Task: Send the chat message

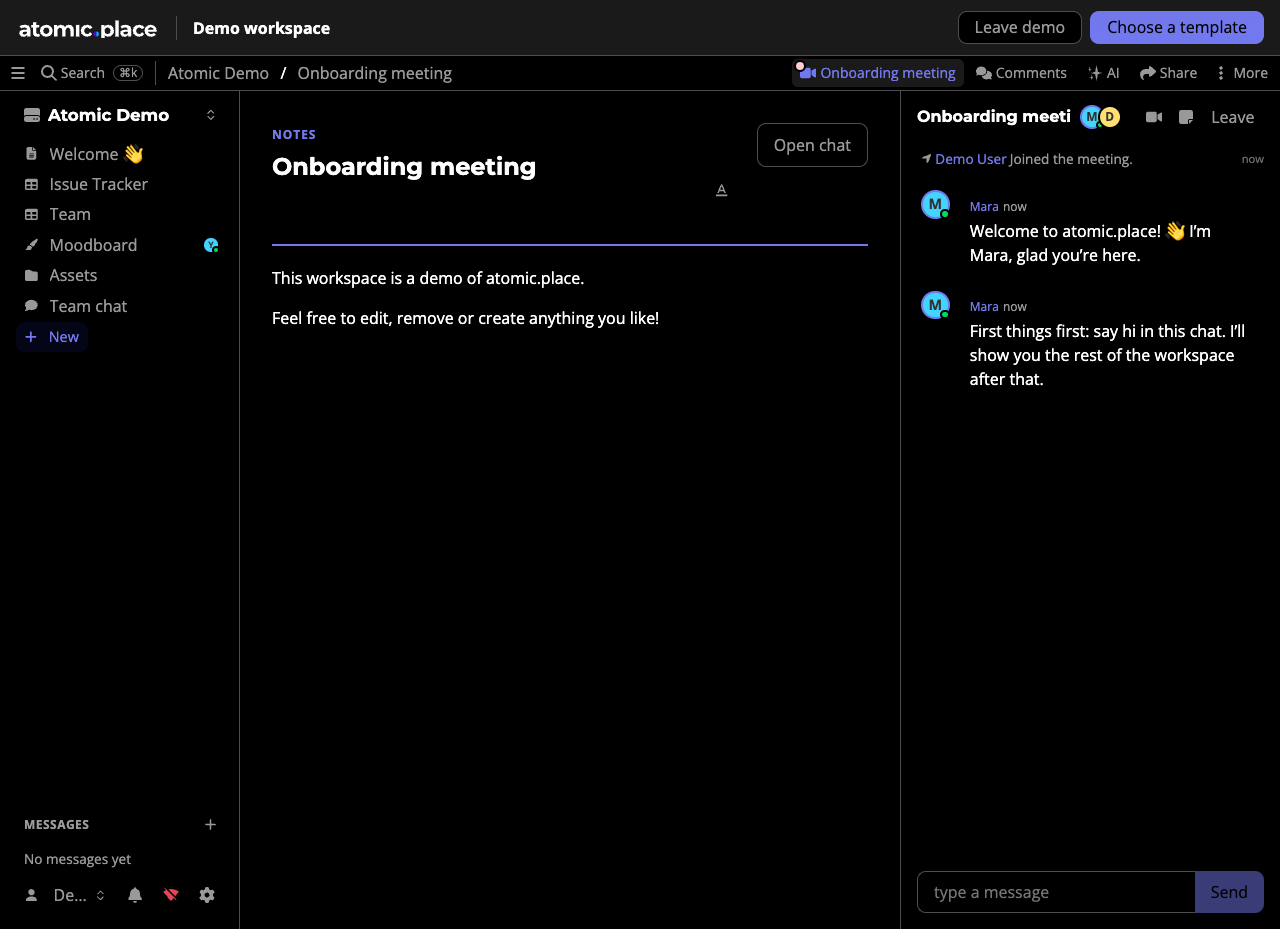Action: 1229,892
